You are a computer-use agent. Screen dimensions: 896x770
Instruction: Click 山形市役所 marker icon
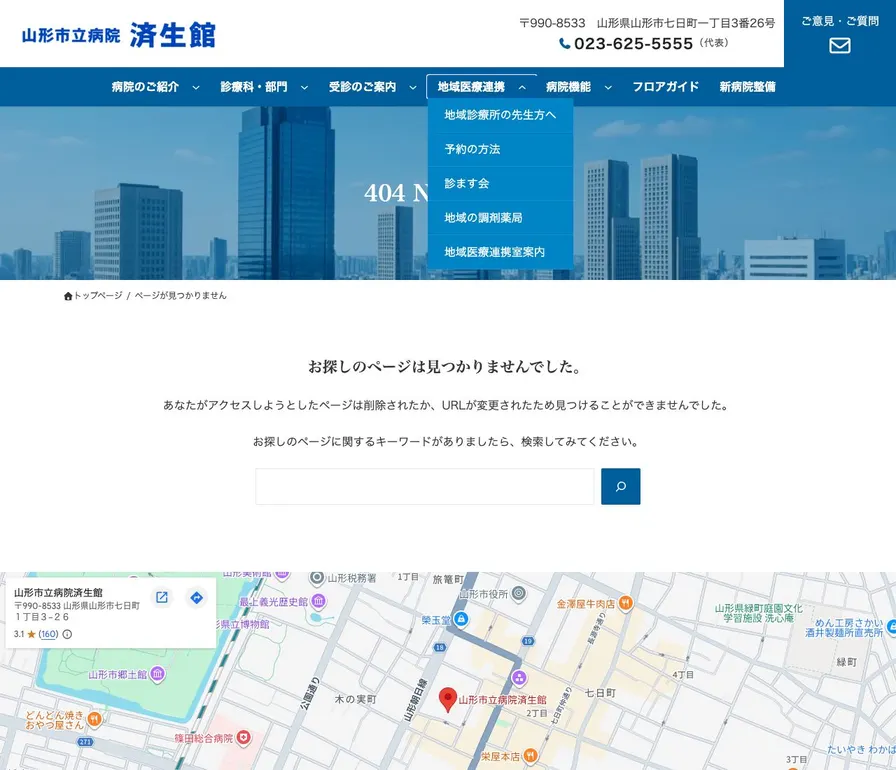[x=518, y=594]
